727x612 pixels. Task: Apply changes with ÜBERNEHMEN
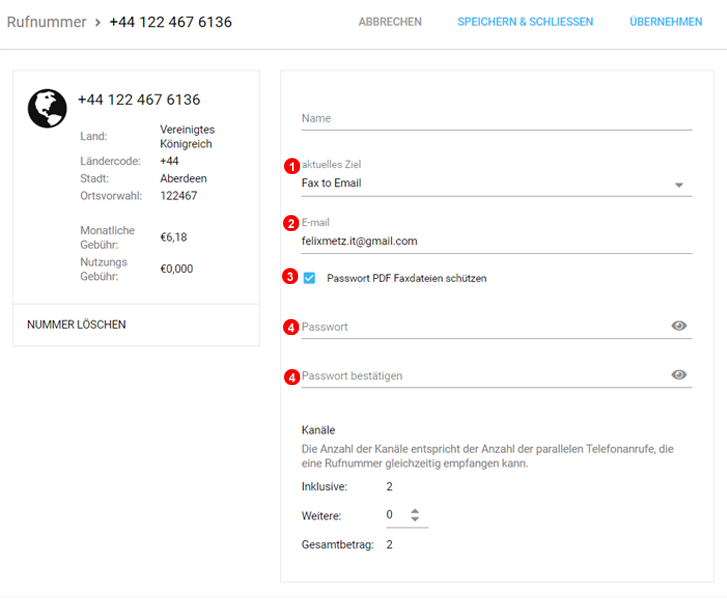pyautogui.click(x=665, y=22)
